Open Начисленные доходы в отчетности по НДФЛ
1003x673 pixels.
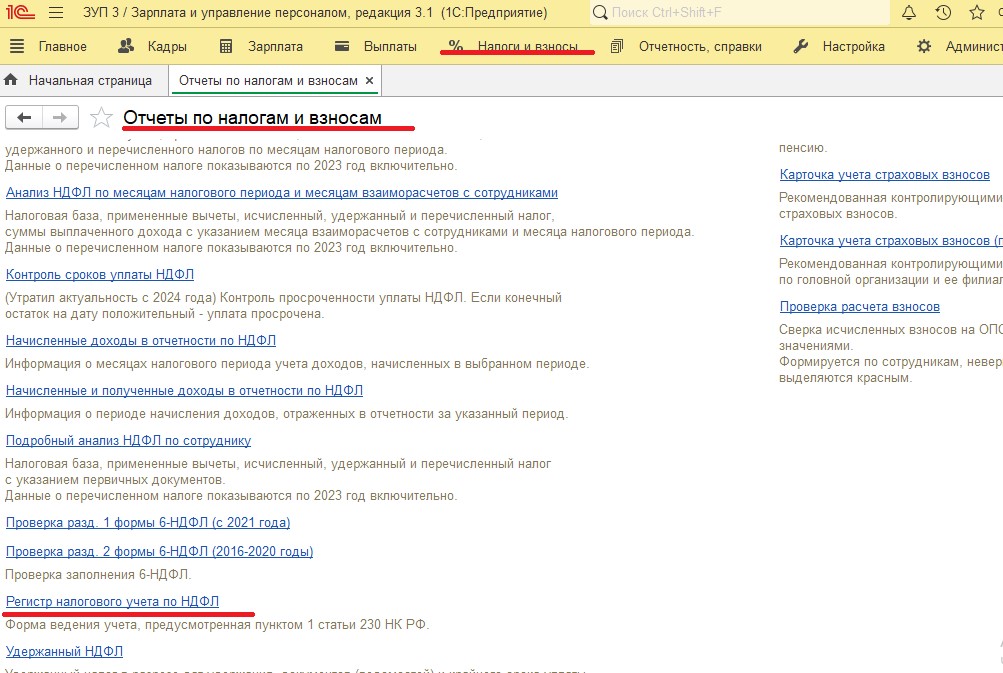pos(141,340)
